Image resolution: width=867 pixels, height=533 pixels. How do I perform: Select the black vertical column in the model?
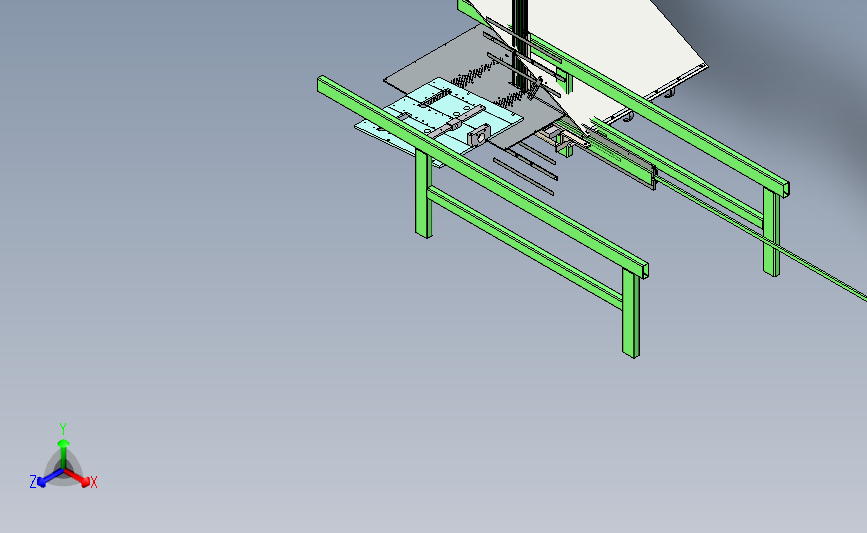(521, 44)
